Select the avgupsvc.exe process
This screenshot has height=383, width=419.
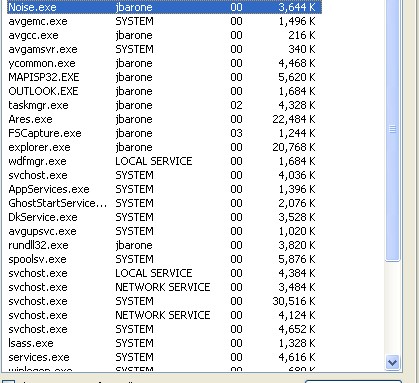tap(164, 231)
